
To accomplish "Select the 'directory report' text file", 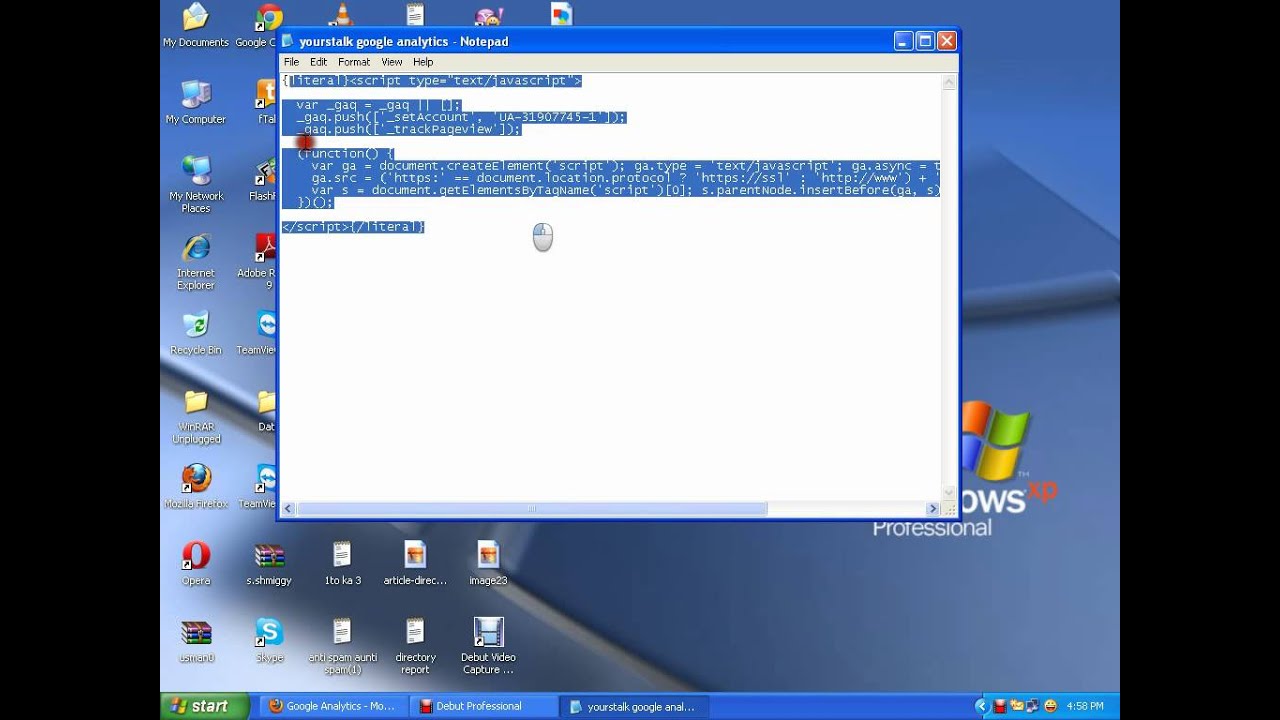I will 415,646.
